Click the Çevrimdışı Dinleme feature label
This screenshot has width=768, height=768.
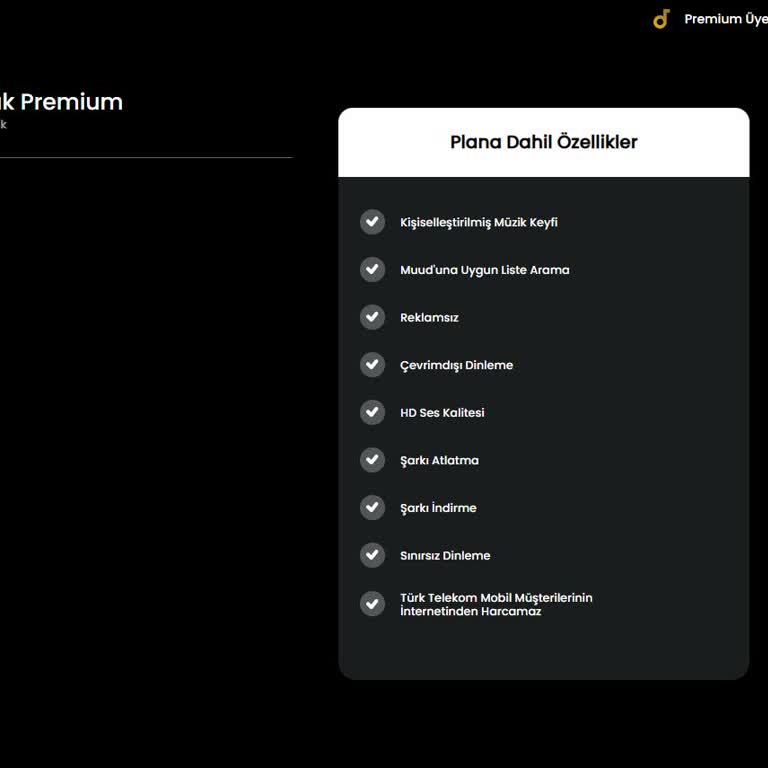pyautogui.click(x=456, y=365)
